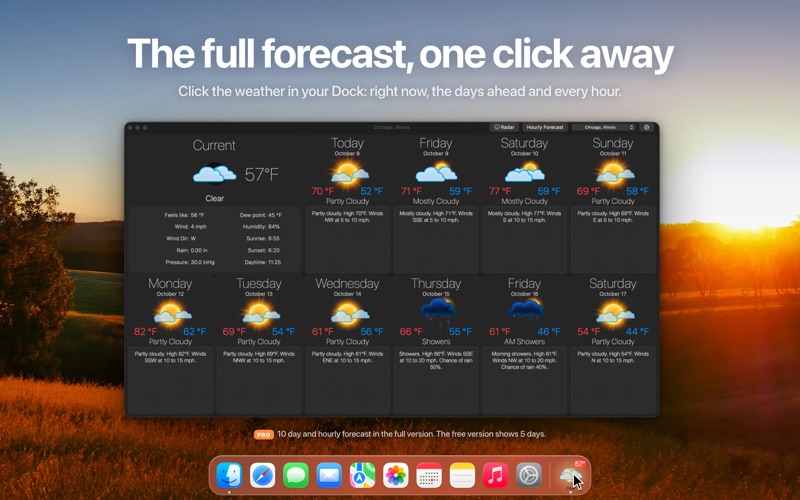The image size is (800, 500).
Task: Click 'Pressure: 30.0 inHg' detail
Action: (x=190, y=262)
